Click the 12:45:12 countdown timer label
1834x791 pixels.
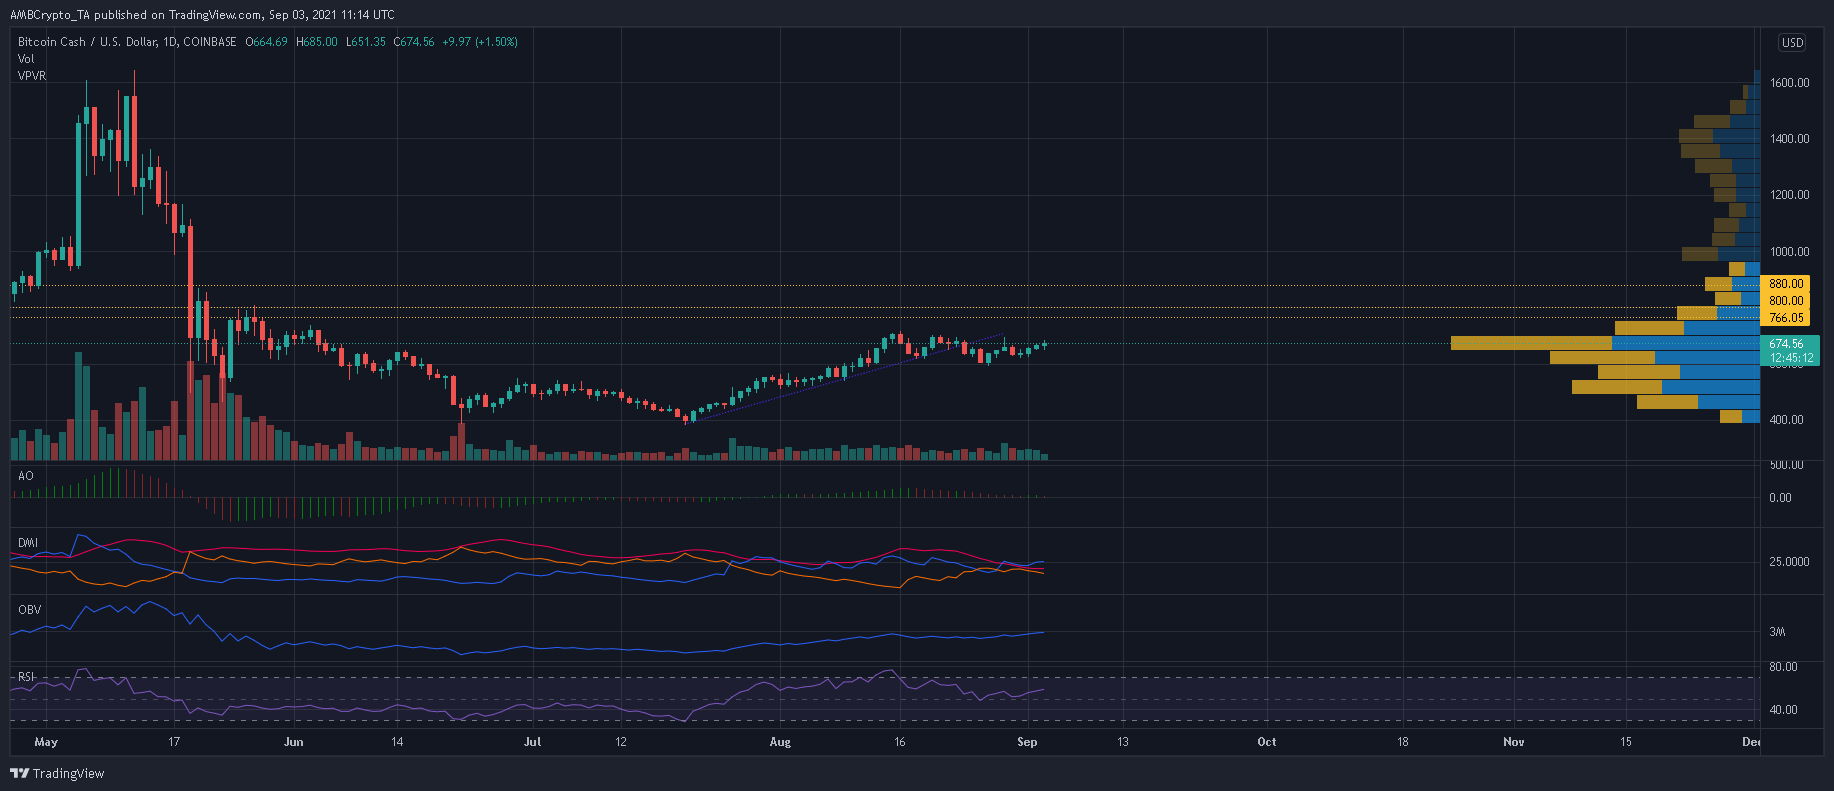point(1790,358)
